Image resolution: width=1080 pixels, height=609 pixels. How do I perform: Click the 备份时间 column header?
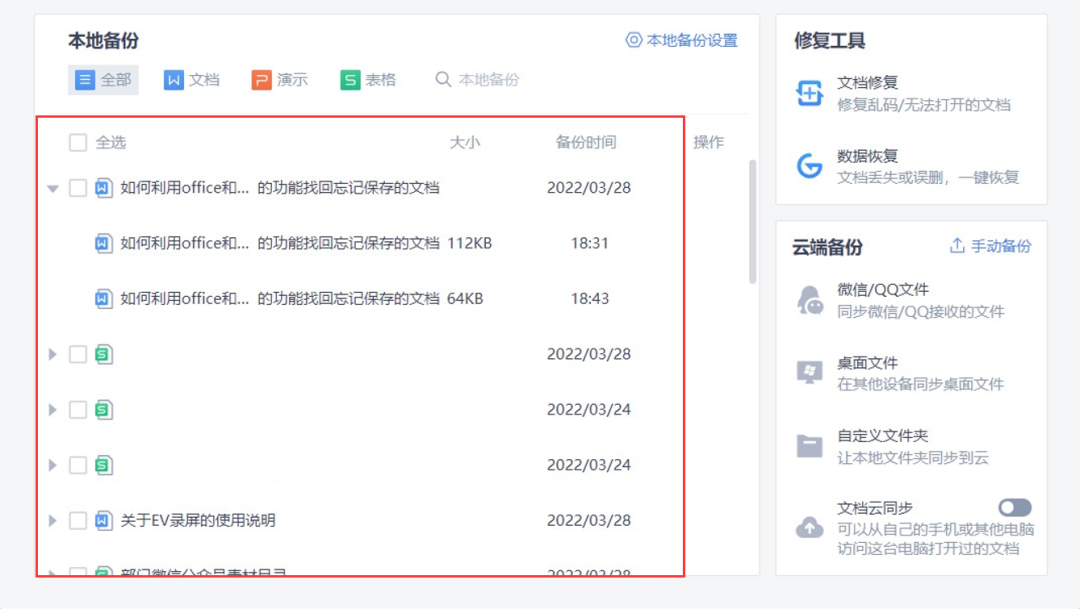pyautogui.click(x=585, y=143)
